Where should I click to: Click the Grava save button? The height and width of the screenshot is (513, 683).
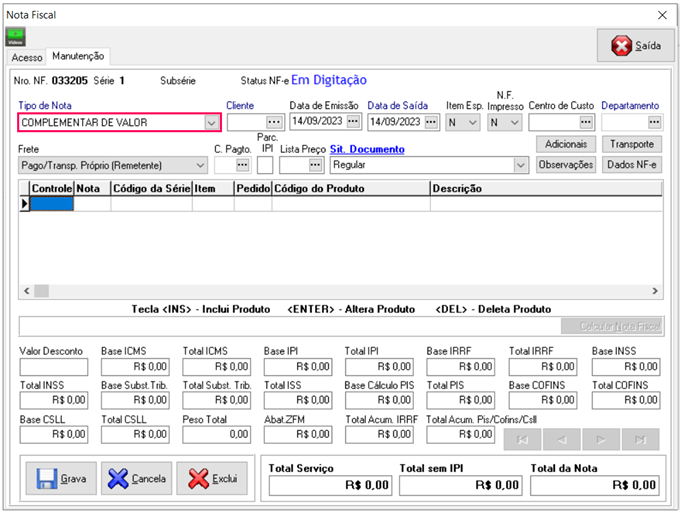(61, 479)
